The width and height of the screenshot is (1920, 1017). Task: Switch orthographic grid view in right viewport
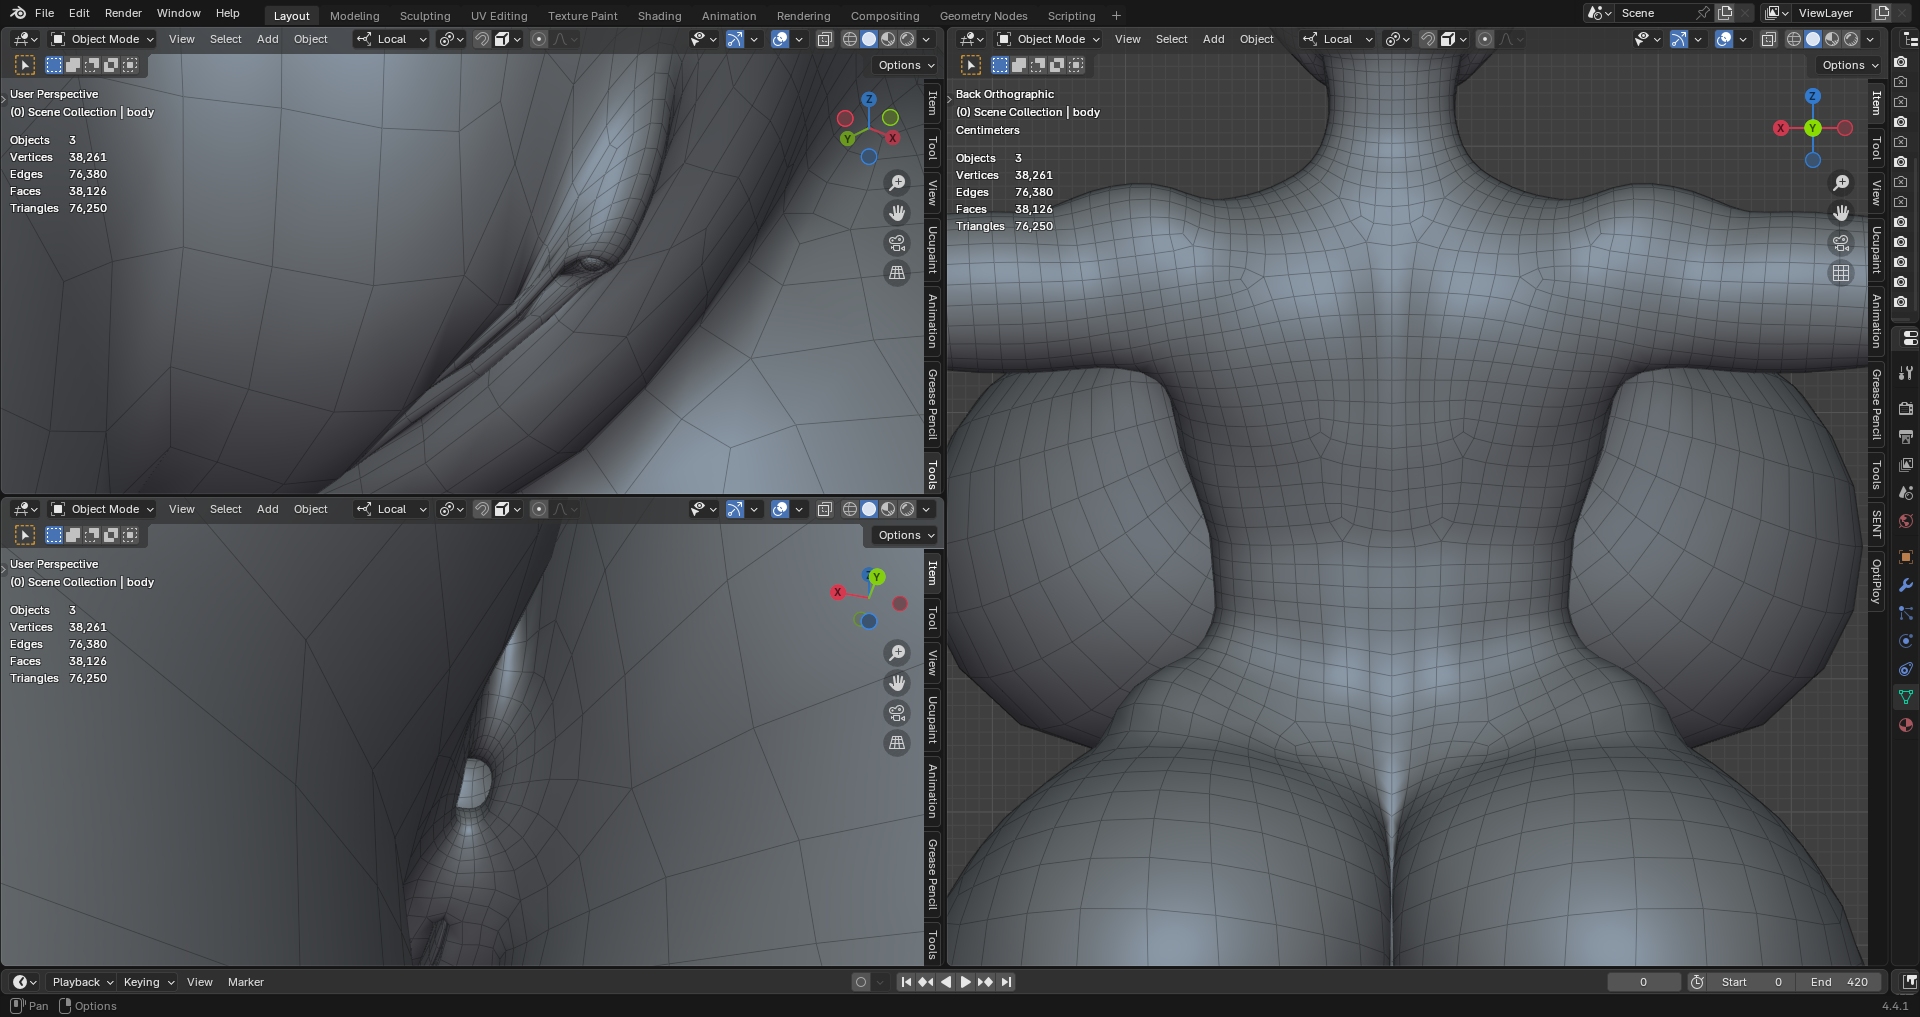[1841, 273]
